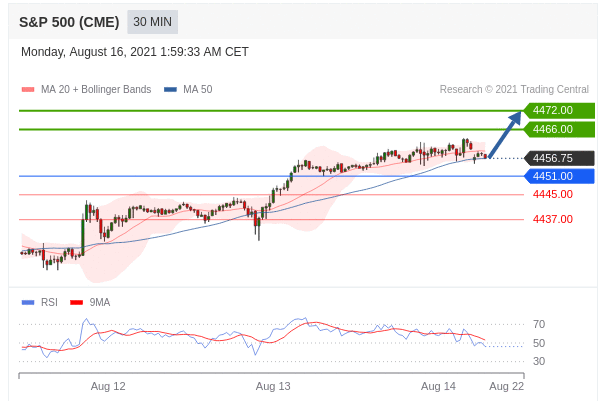Click the blue MA 50 legend swatch
Screen dimensions: 604x401
(x=170, y=90)
